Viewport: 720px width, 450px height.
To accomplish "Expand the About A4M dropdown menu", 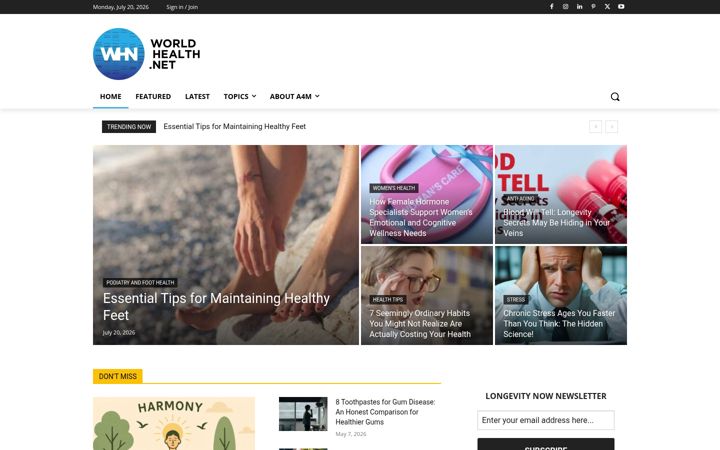I will coord(294,96).
